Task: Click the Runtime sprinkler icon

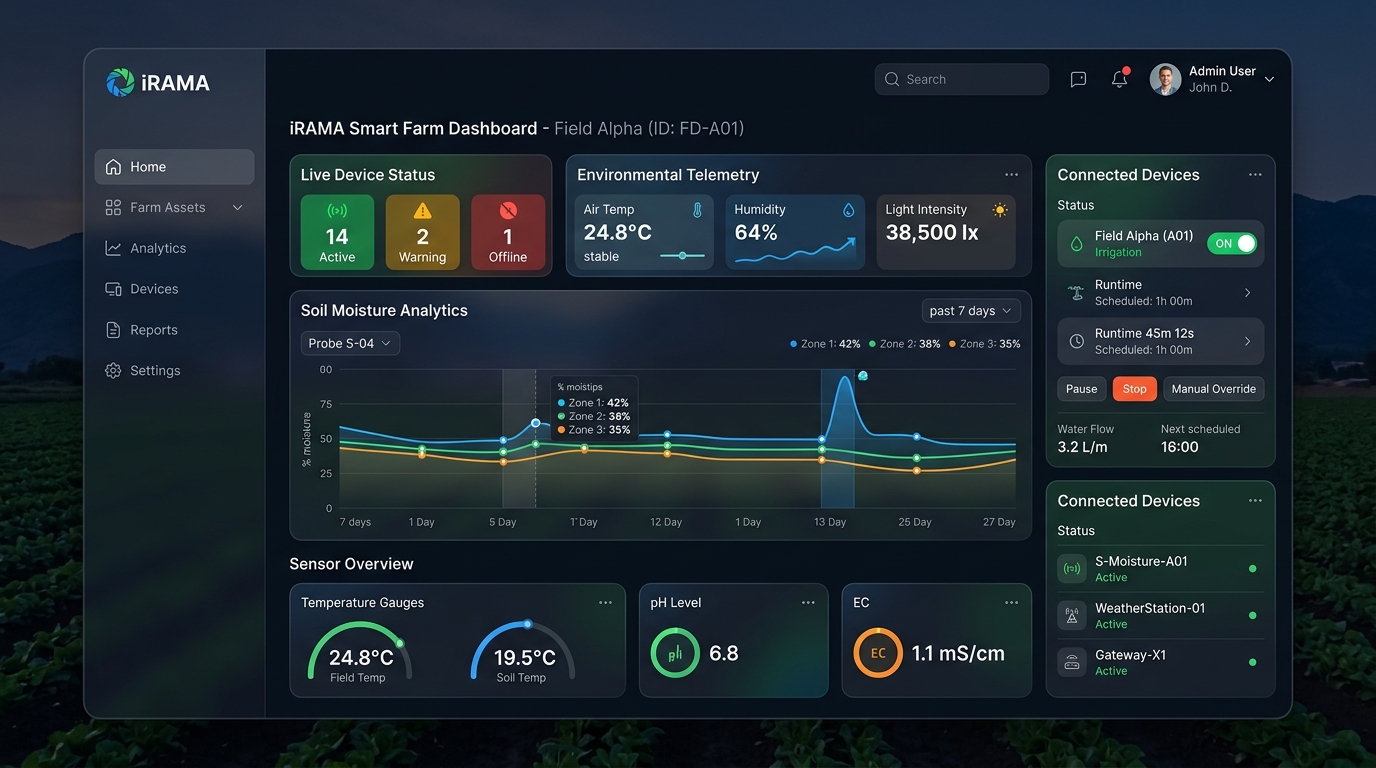Action: pos(1076,293)
